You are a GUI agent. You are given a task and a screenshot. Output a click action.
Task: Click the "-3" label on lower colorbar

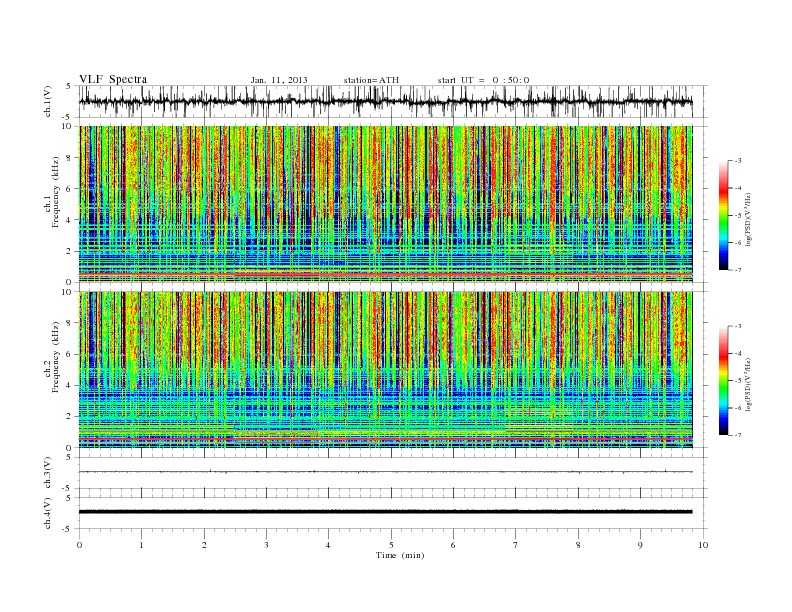click(738, 326)
